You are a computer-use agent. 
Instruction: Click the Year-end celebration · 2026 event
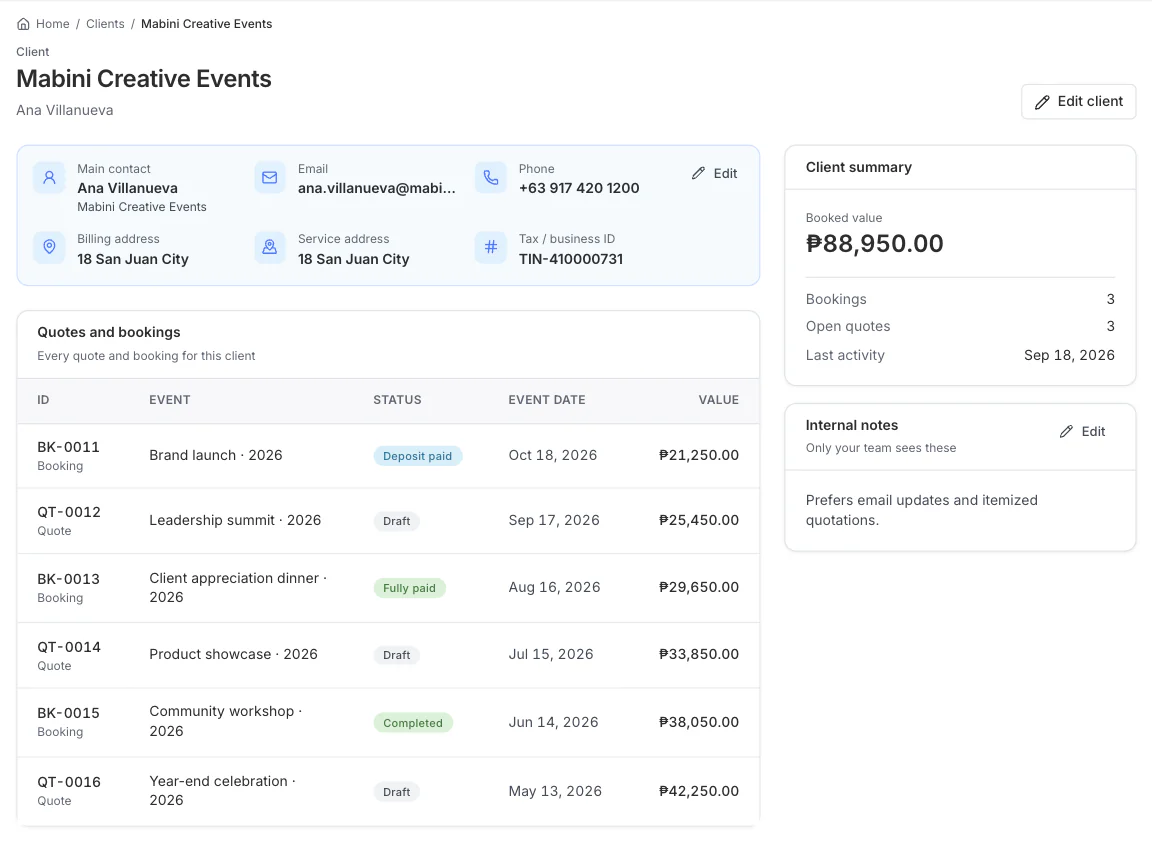click(x=223, y=791)
